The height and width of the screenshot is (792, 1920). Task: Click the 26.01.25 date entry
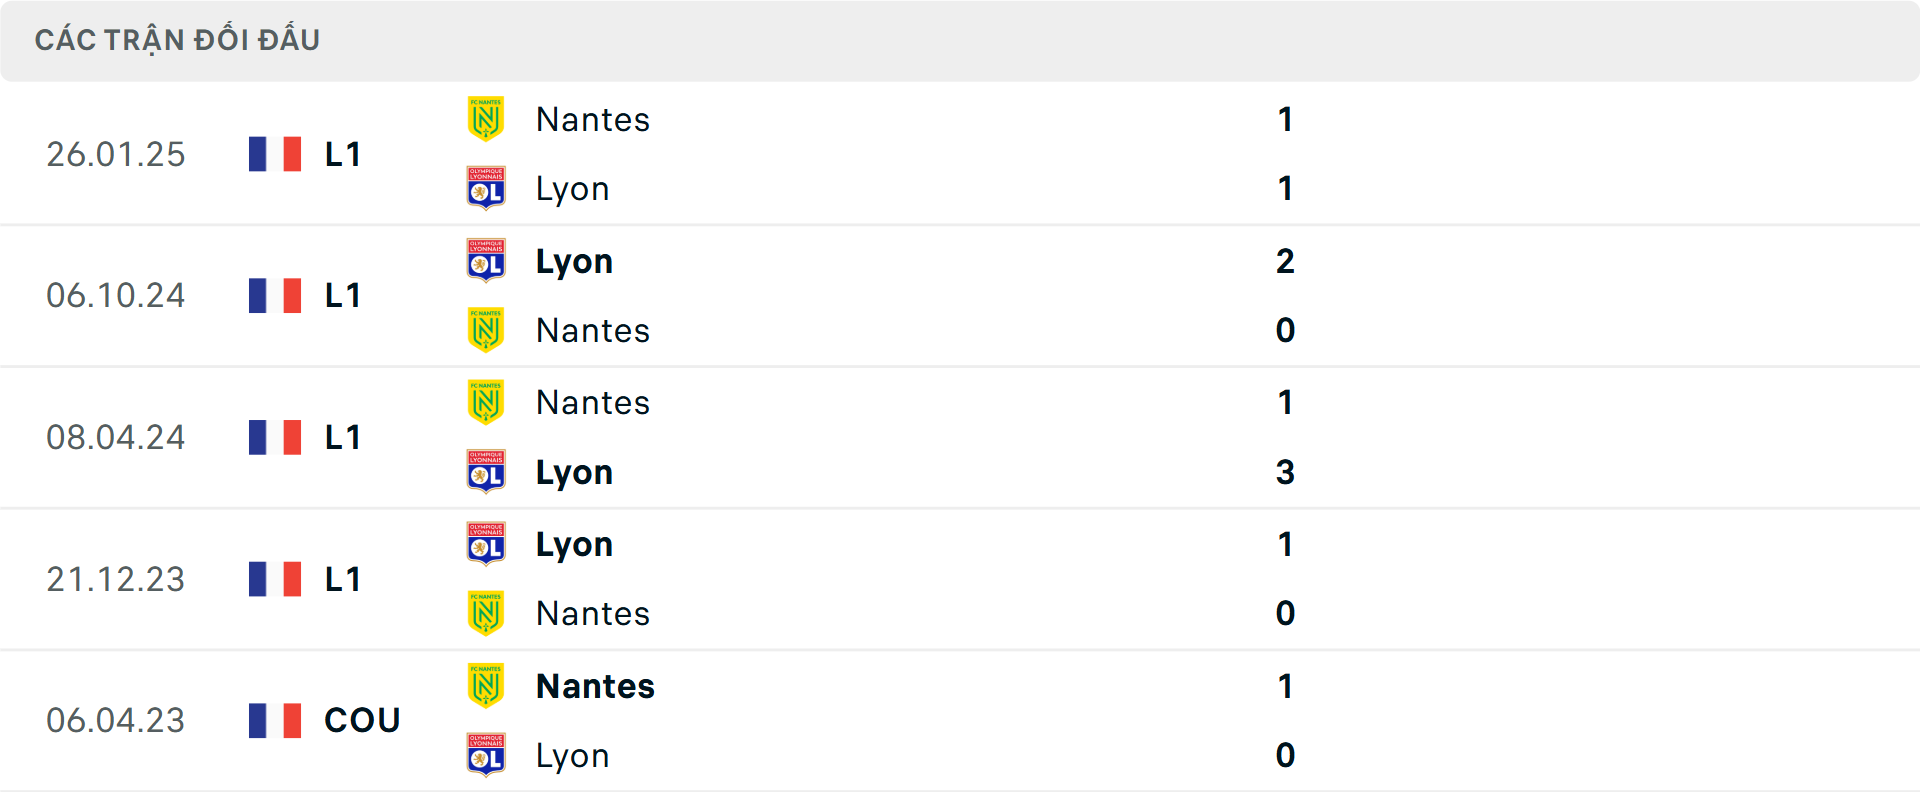click(x=115, y=153)
